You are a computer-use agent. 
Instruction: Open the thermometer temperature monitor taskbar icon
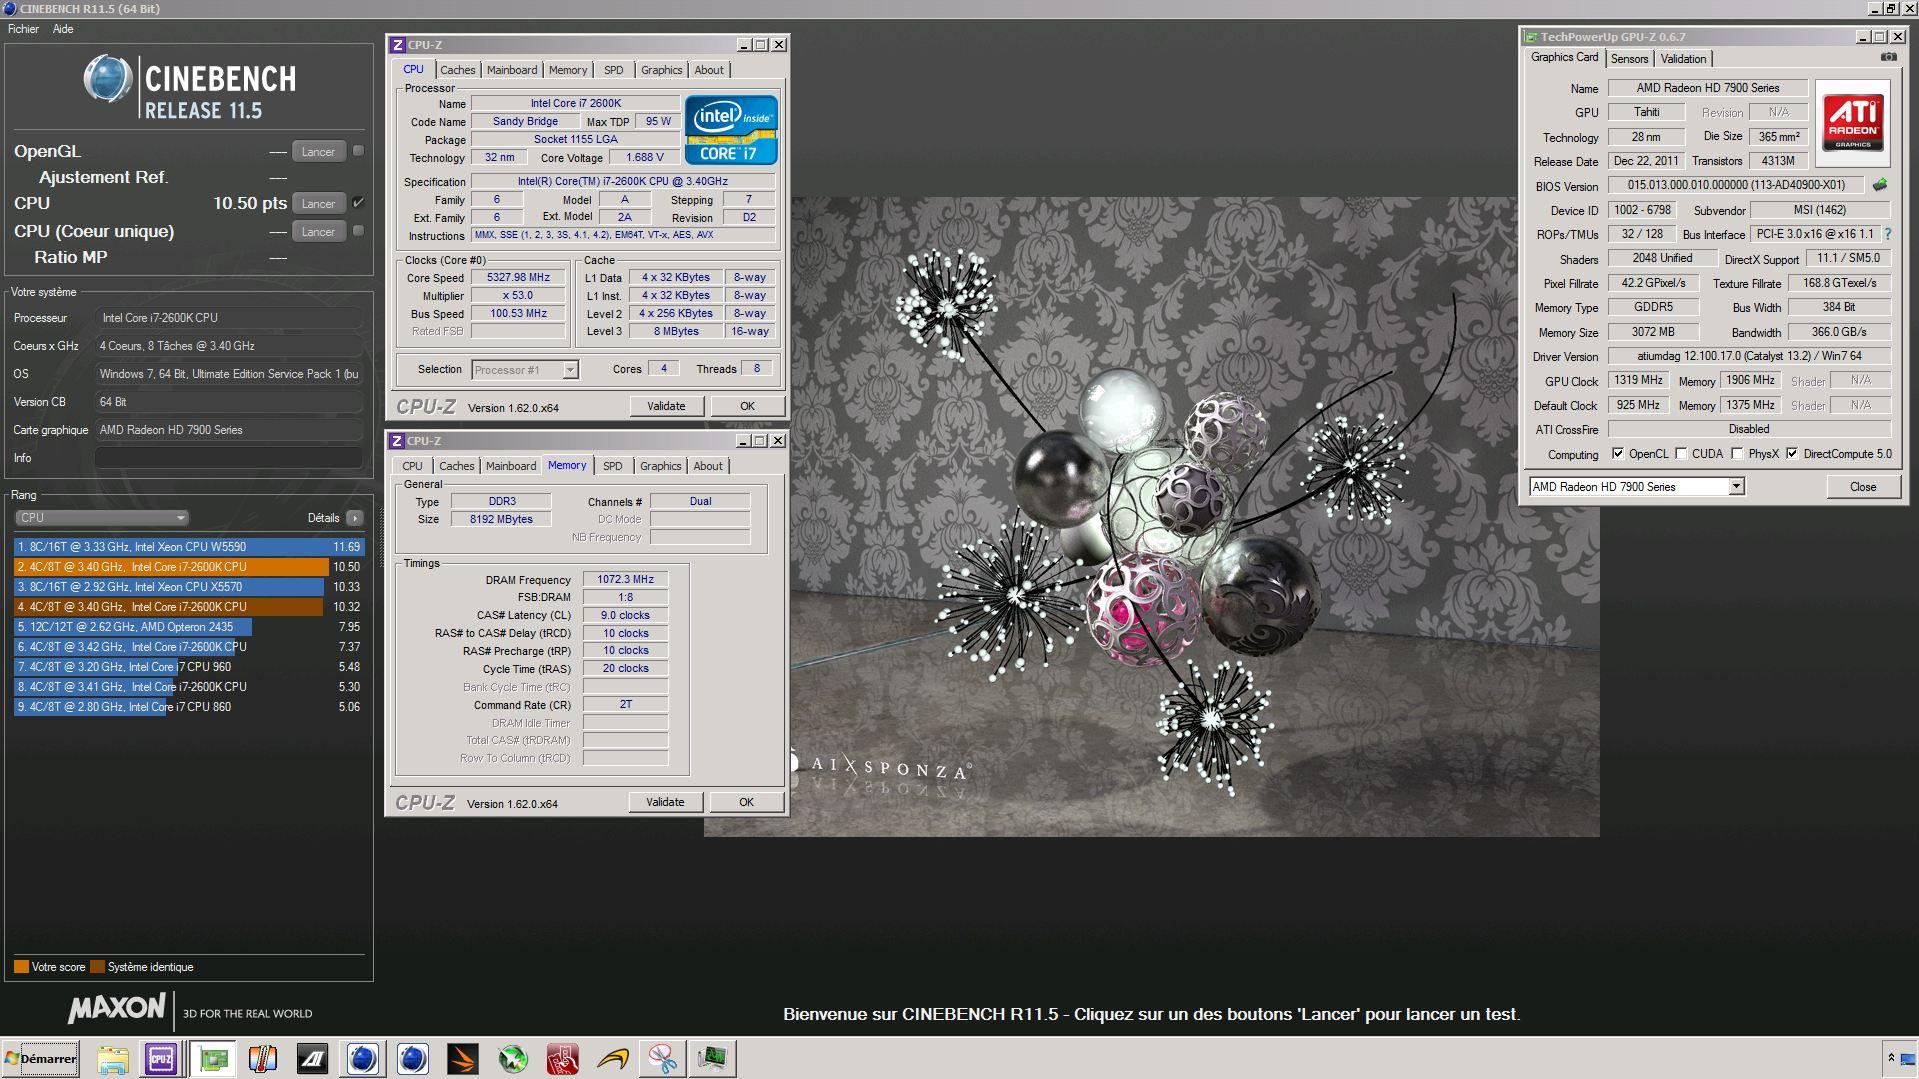[x=263, y=1059]
